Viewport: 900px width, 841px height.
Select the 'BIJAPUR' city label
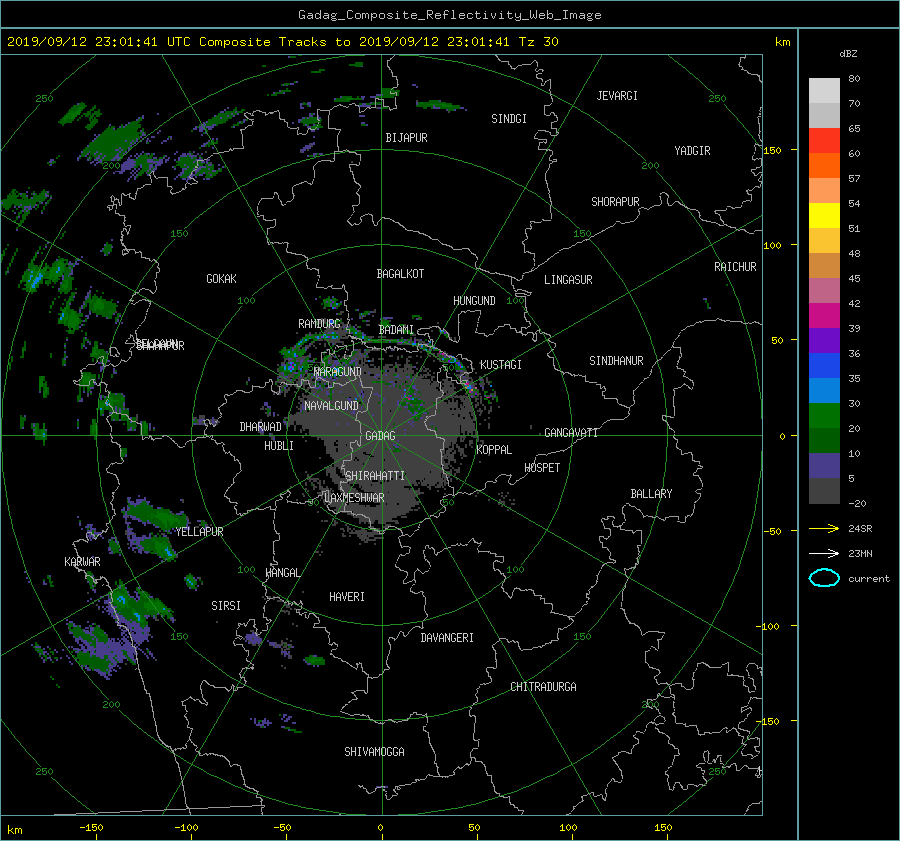(406, 138)
